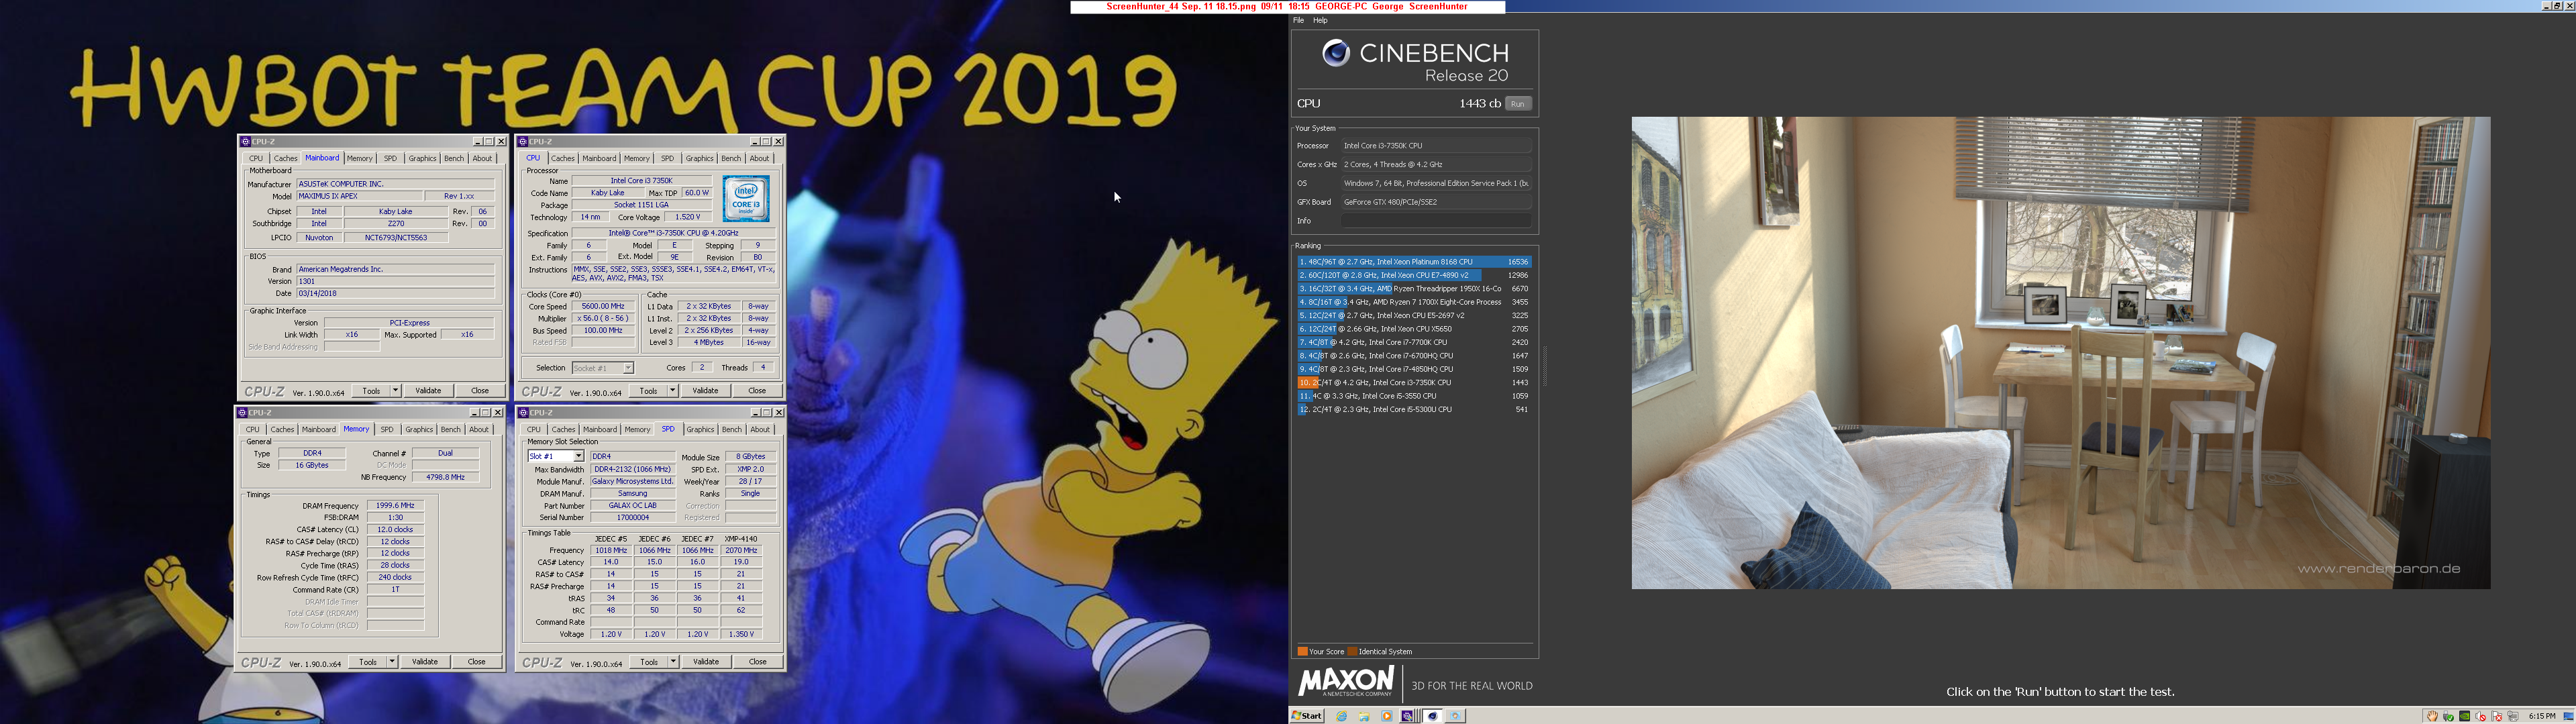
Task: Click the 6:15 PM clock
Action: point(2541,716)
